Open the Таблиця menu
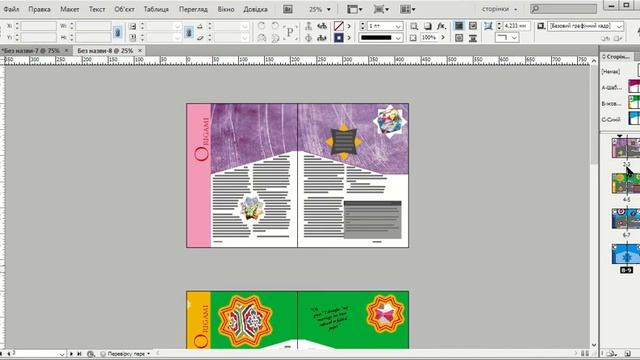640x360 pixels. [x=156, y=9]
